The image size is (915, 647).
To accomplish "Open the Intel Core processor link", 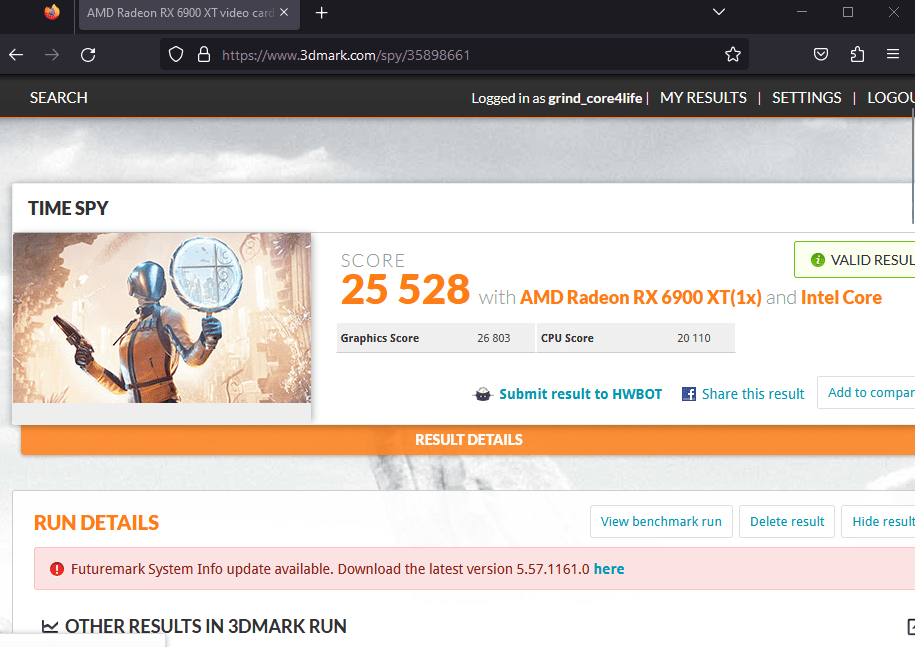I will [x=841, y=298].
